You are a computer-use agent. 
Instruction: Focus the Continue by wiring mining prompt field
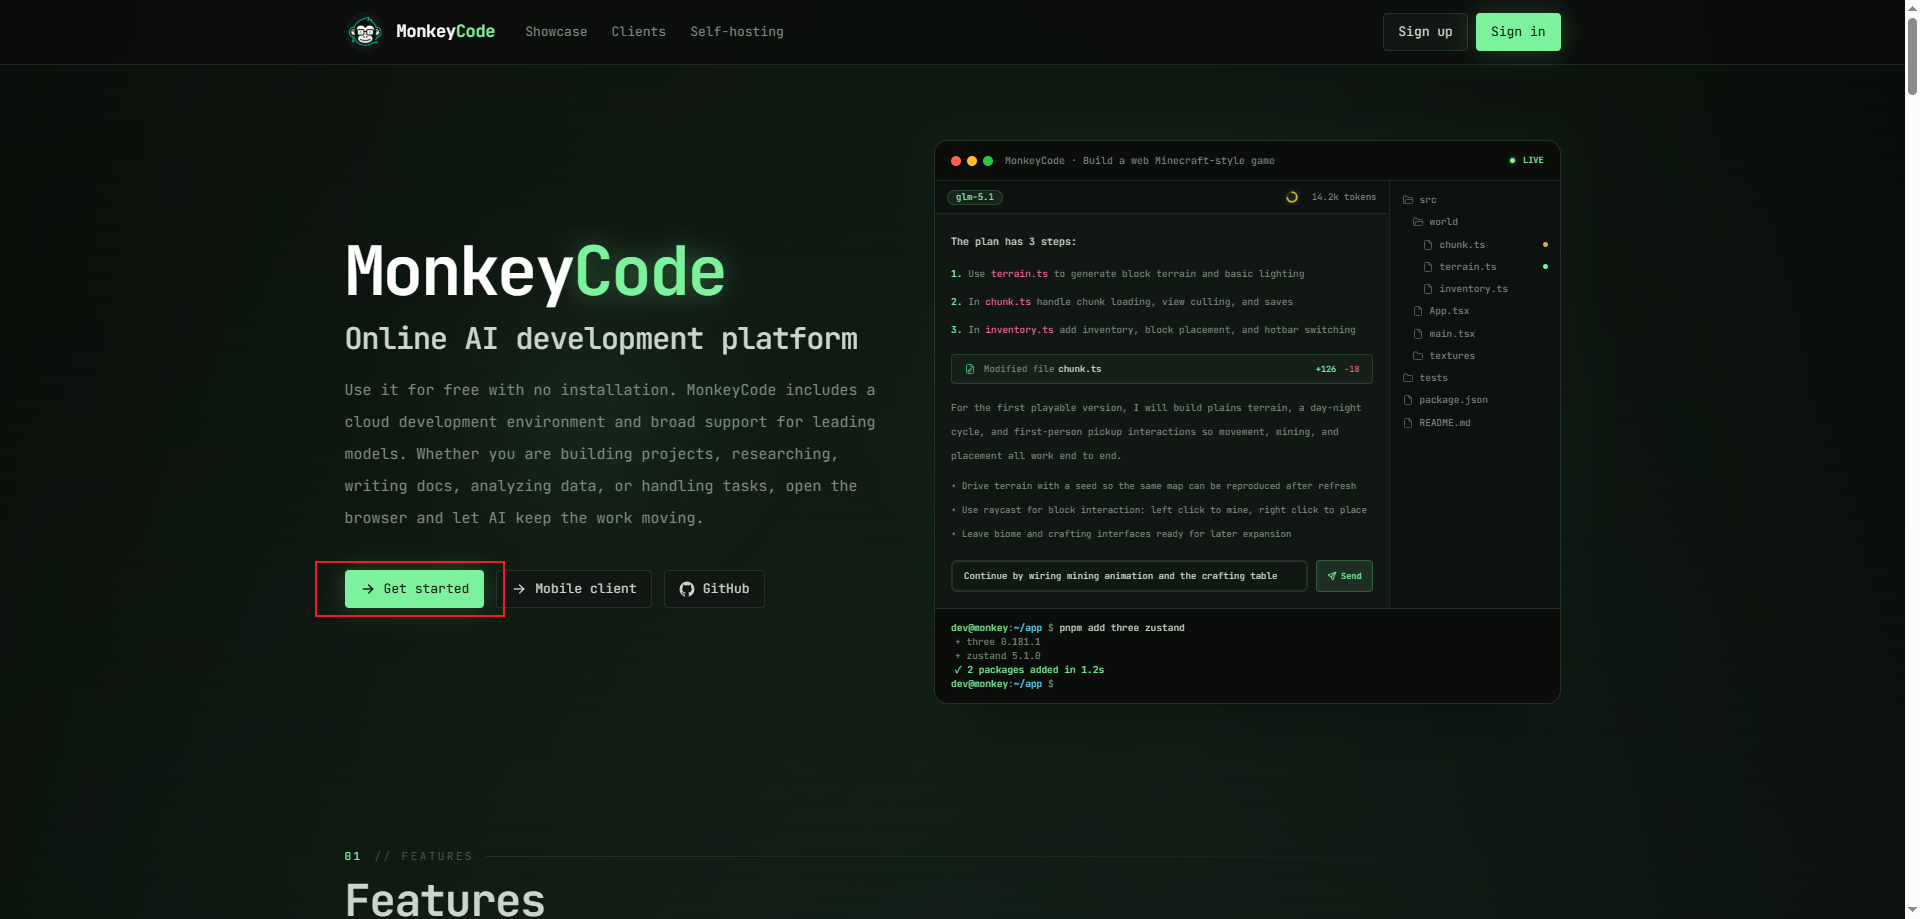click(1129, 576)
